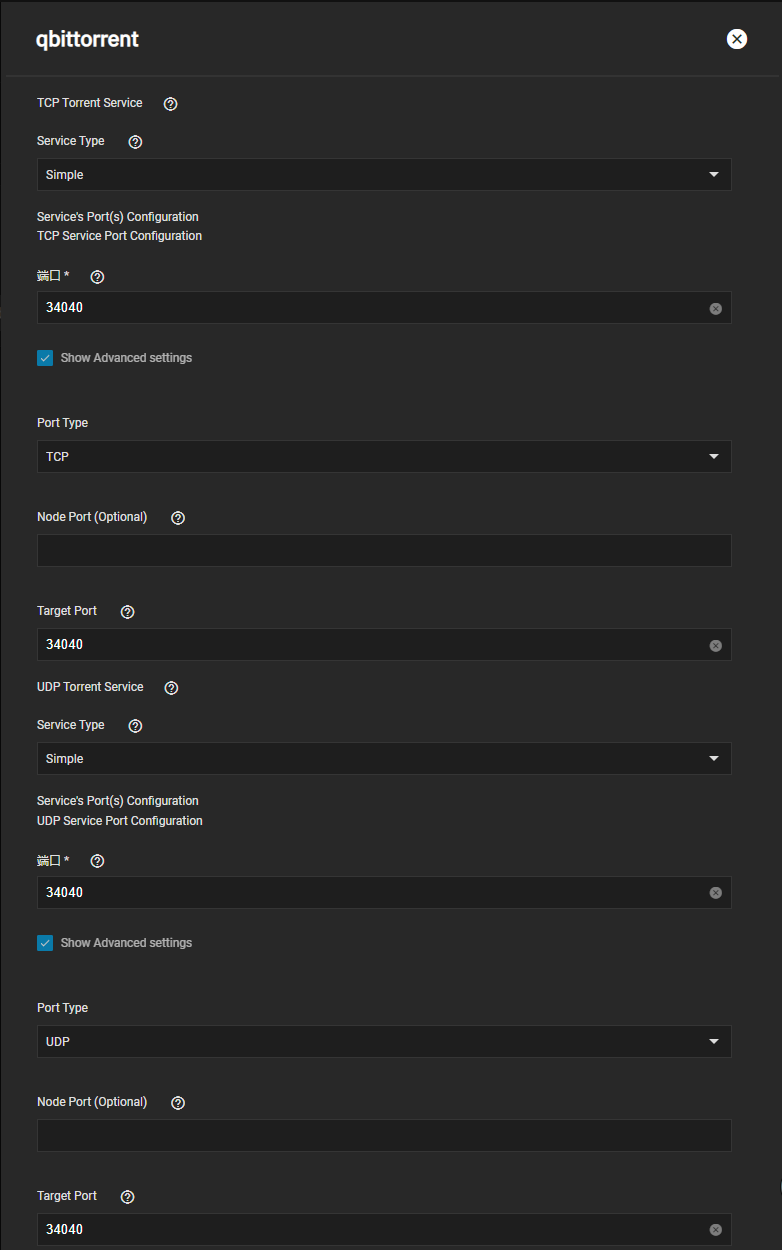Open help tooltip for TCP Torrent Service
The height and width of the screenshot is (1250, 782).
pyautogui.click(x=170, y=103)
